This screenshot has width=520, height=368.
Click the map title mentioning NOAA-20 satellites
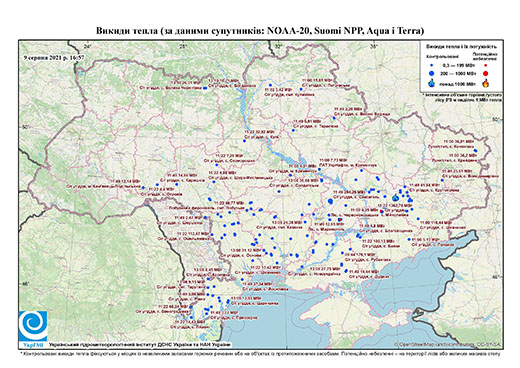260,31
